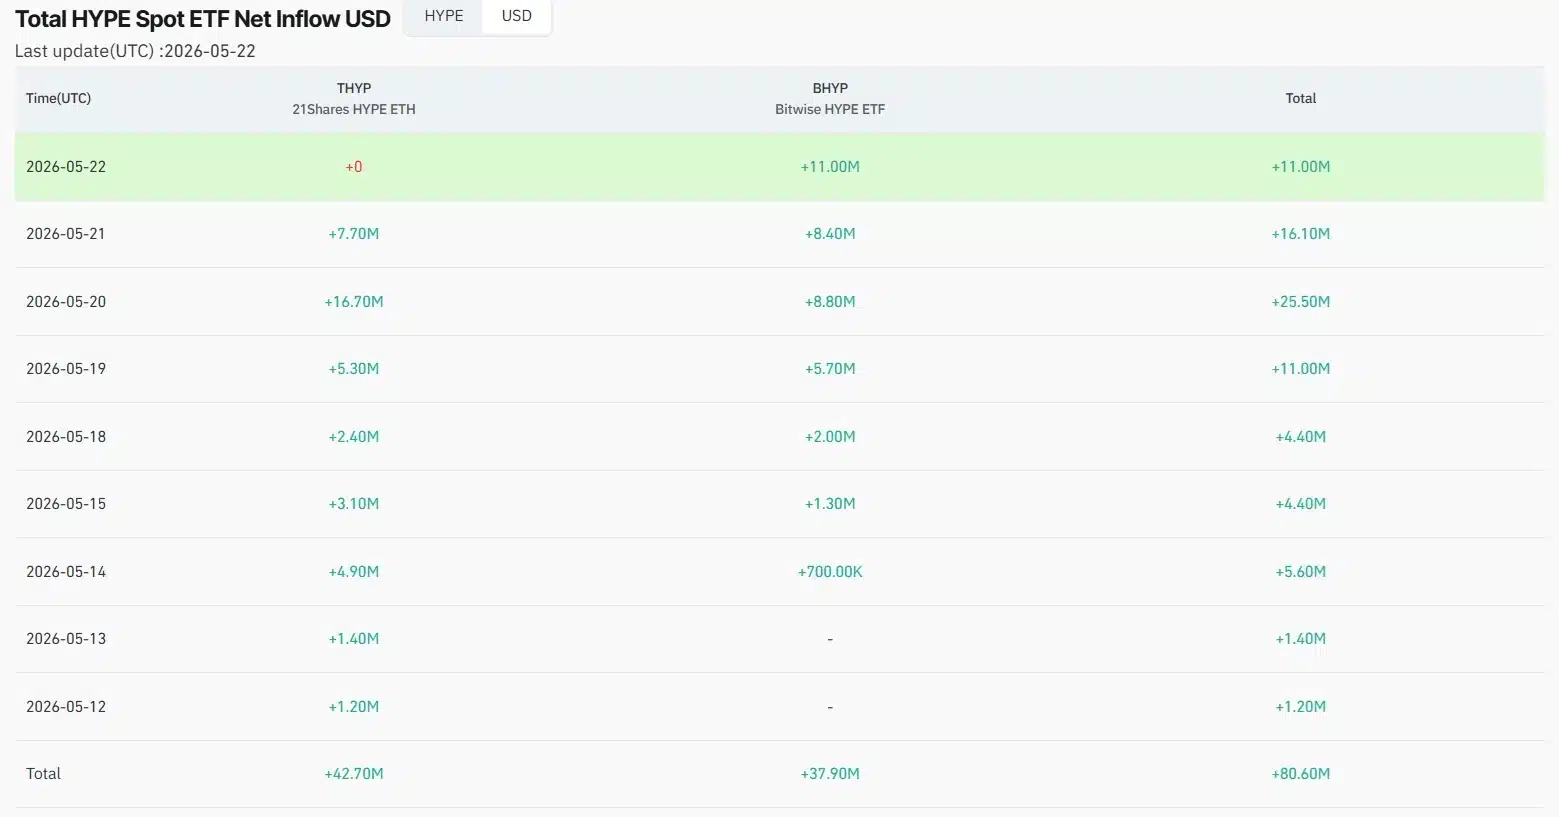Click the Total HYPE Spot ETF heading
This screenshot has height=817, width=1559.
point(202,19)
